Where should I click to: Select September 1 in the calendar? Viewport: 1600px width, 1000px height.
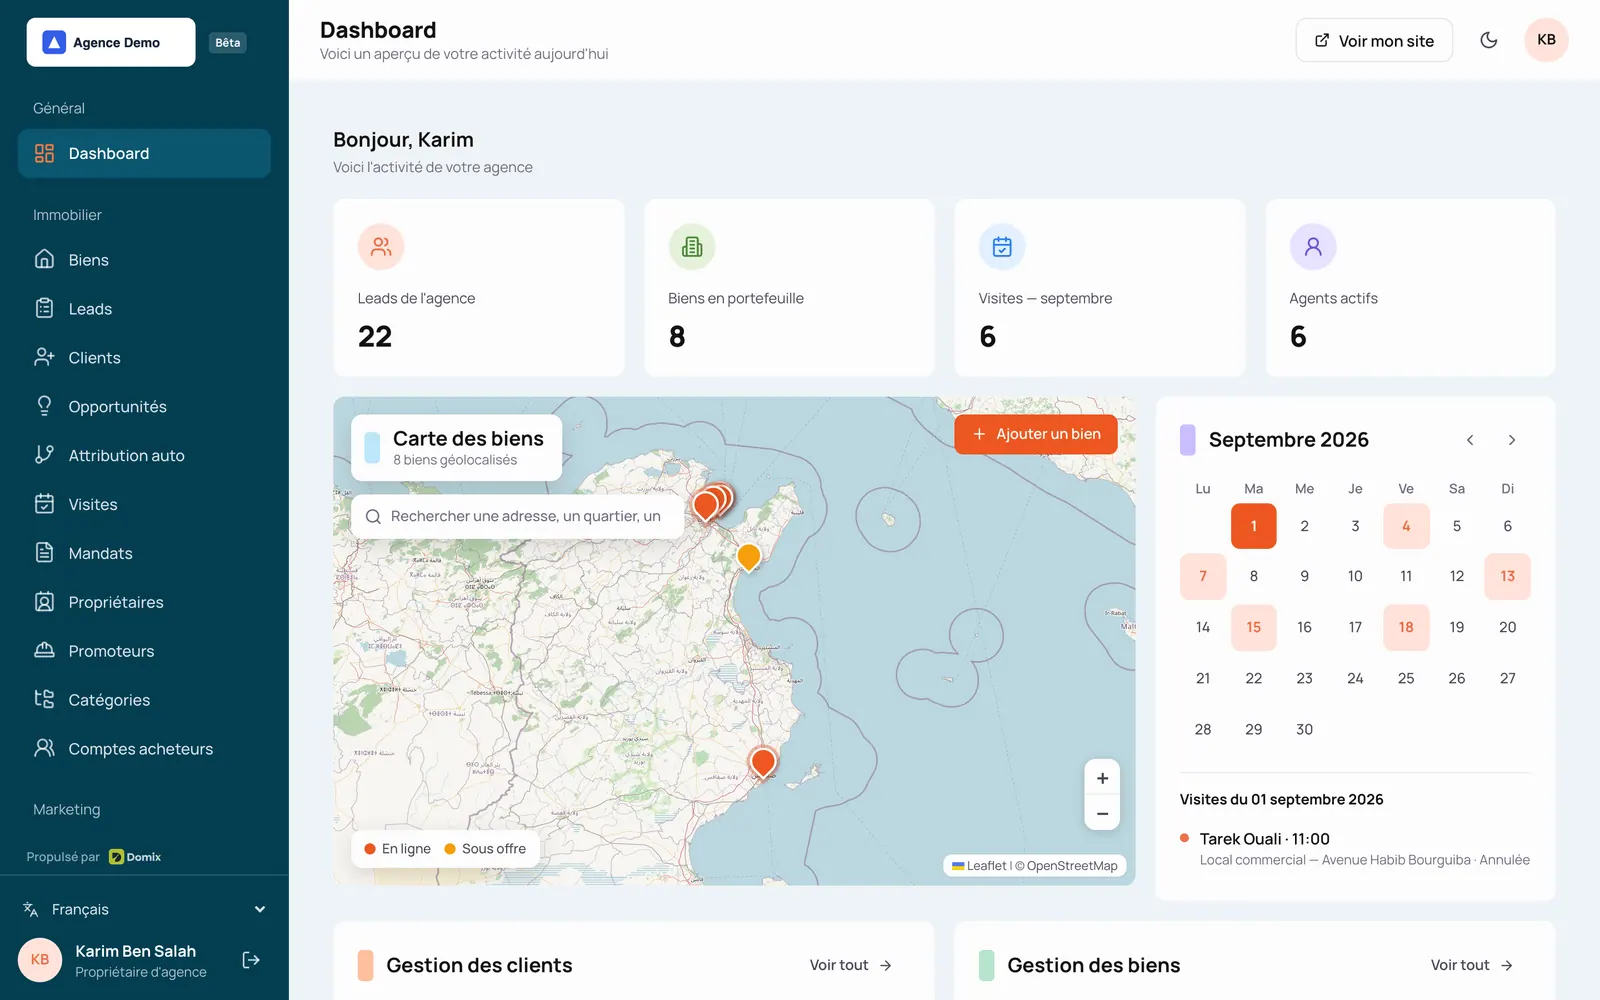tap(1253, 526)
